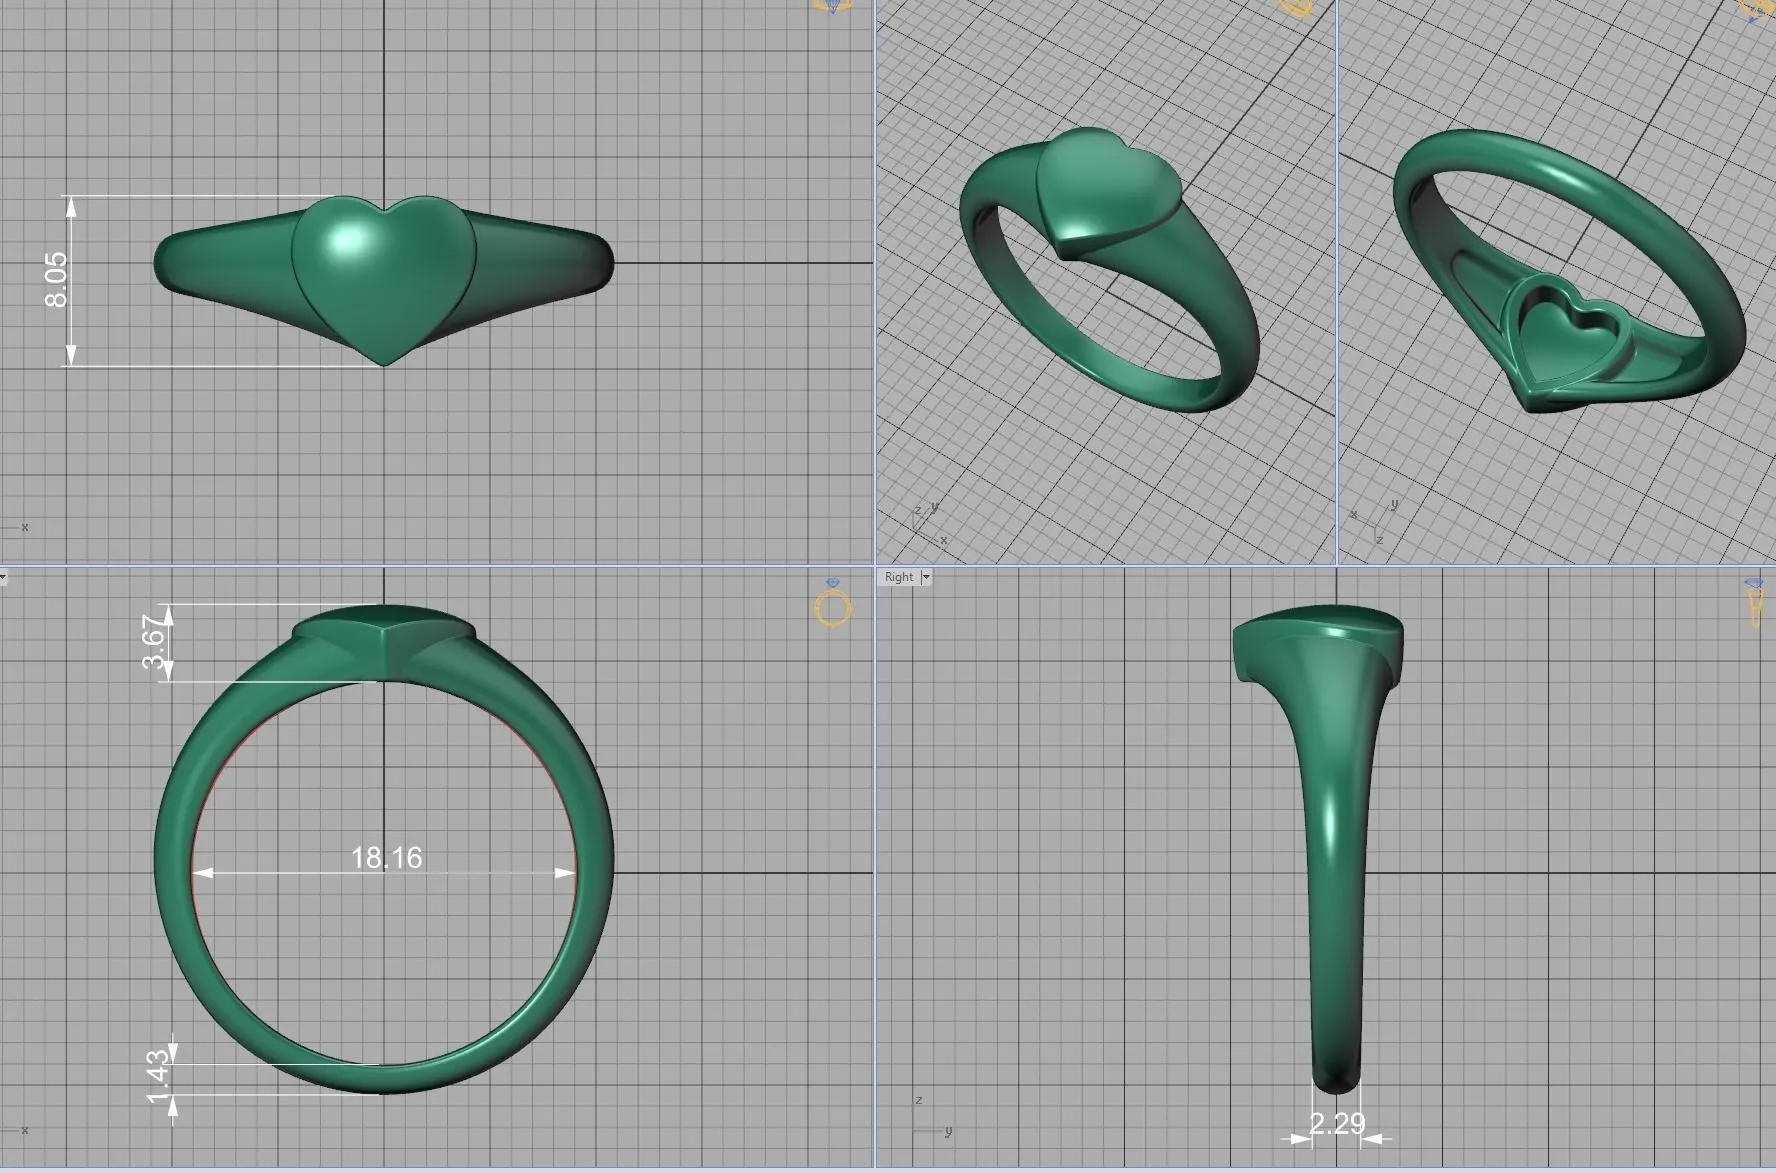Image resolution: width=1776 pixels, height=1173 pixels.
Task: Select the 3.67 top thickness dimension
Action: coord(153,642)
